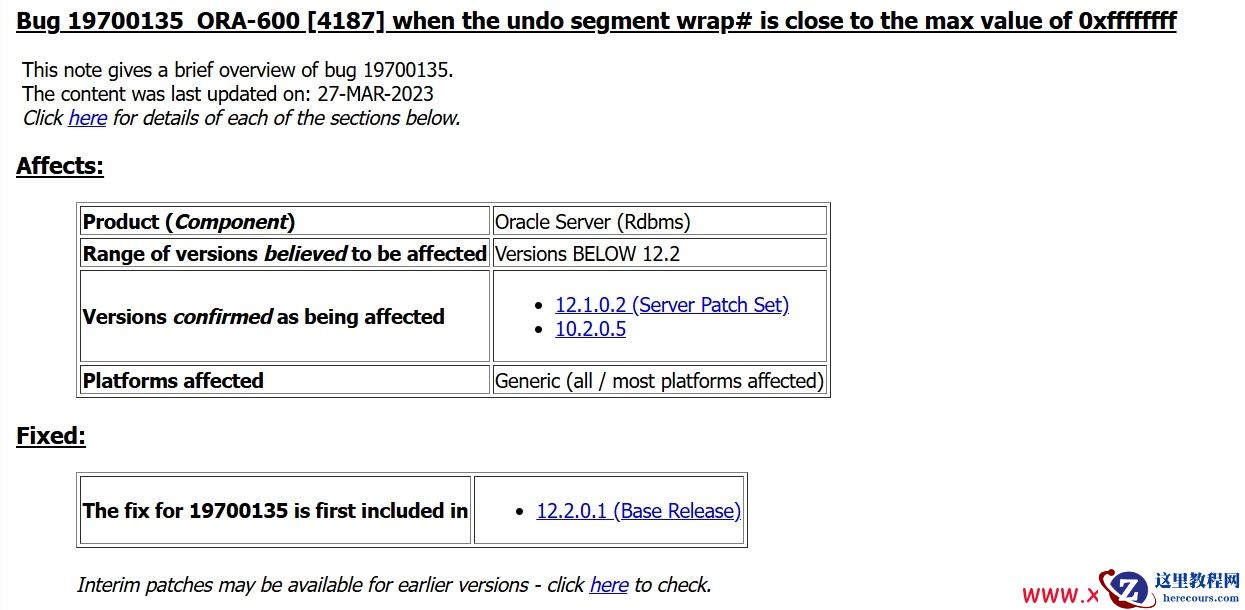Click 'Range of versions believed to be affected' cell
The image size is (1245, 610).
click(284, 254)
